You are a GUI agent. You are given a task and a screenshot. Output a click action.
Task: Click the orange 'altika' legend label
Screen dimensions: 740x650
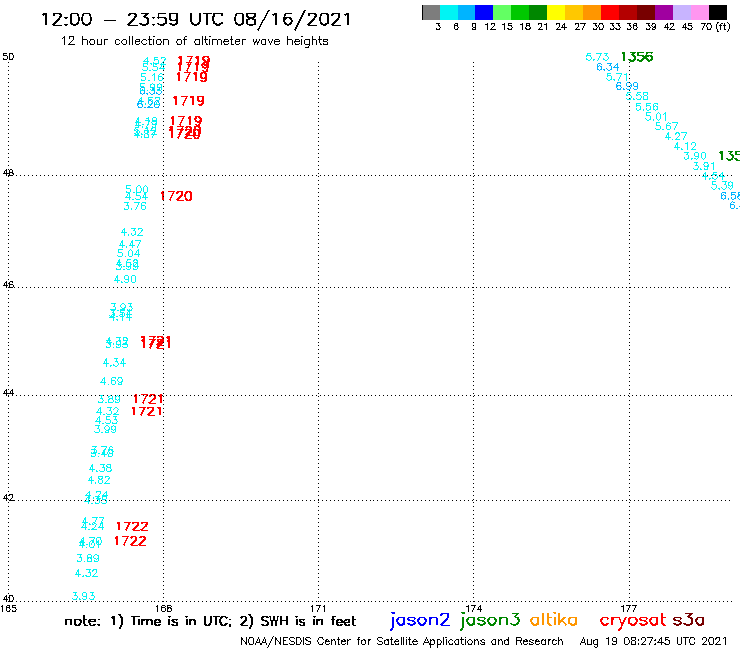(554, 619)
